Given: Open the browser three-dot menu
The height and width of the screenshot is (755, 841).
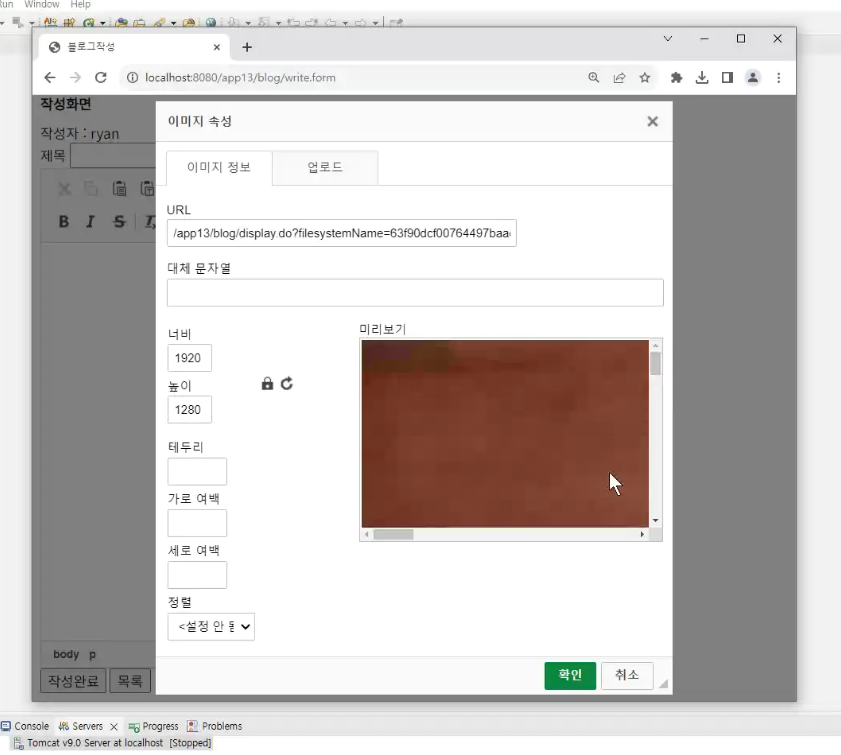Looking at the screenshot, I should coord(779,78).
